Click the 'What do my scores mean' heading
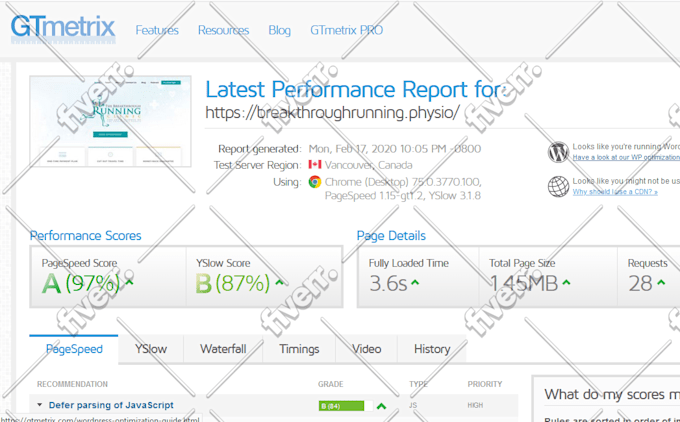Screen dimensions: 680x422 [612, 394]
